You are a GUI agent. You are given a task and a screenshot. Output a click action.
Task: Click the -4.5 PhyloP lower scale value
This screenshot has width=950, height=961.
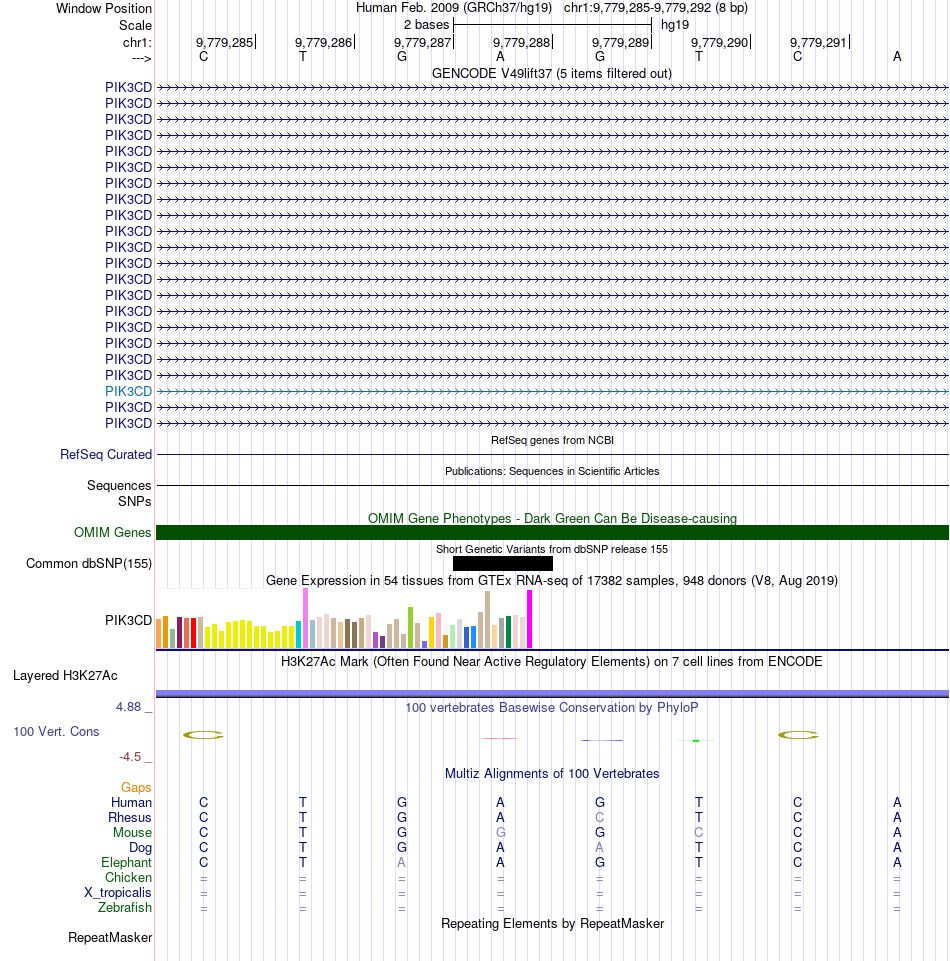coord(130,757)
